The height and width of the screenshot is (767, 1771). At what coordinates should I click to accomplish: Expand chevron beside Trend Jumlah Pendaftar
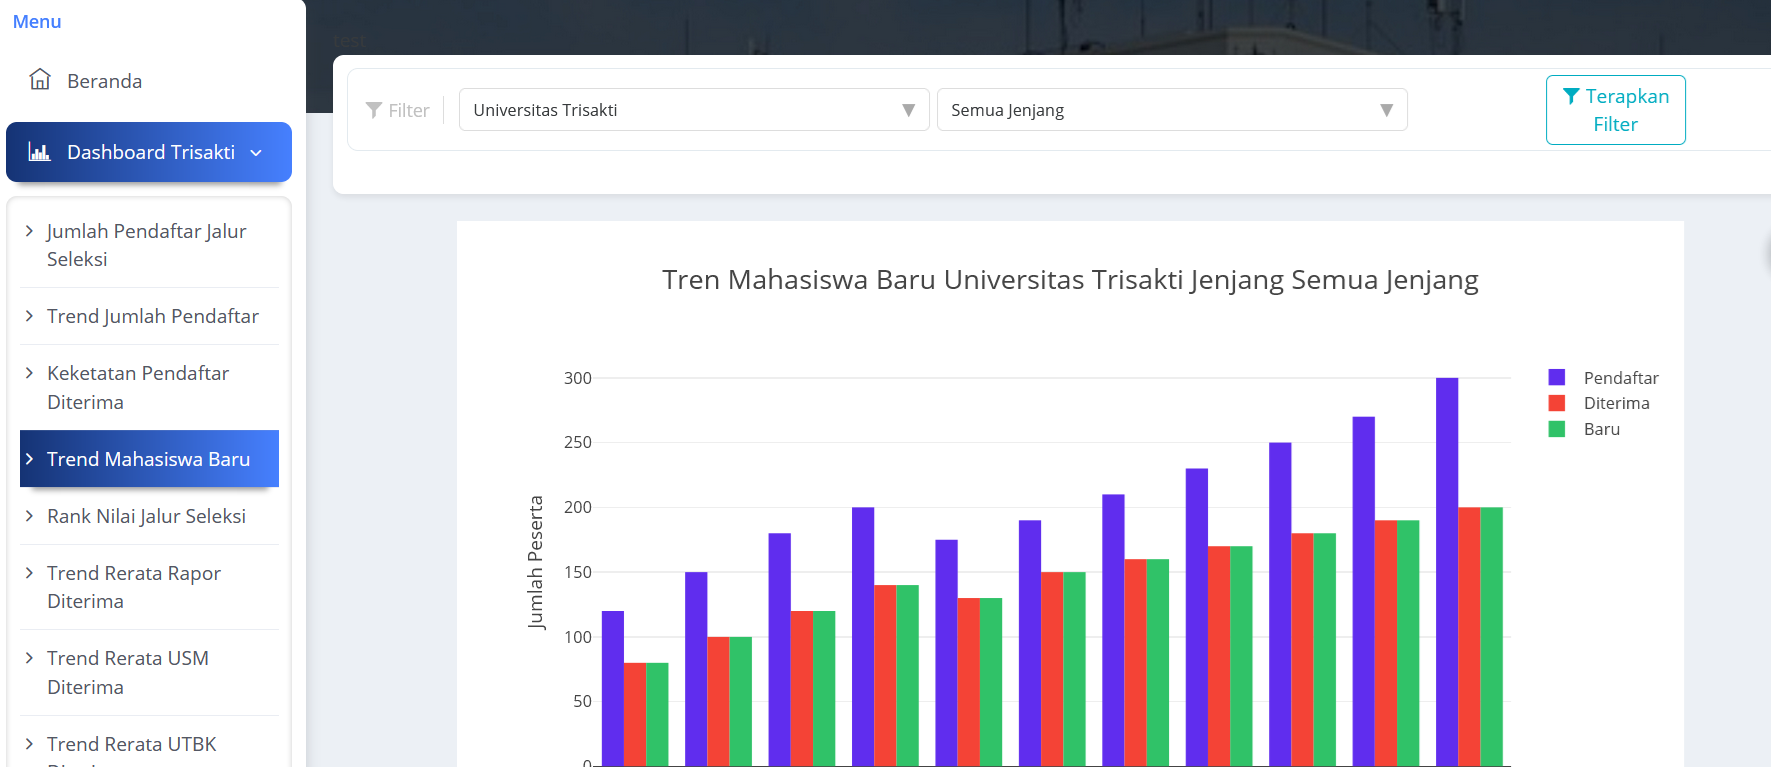29,316
